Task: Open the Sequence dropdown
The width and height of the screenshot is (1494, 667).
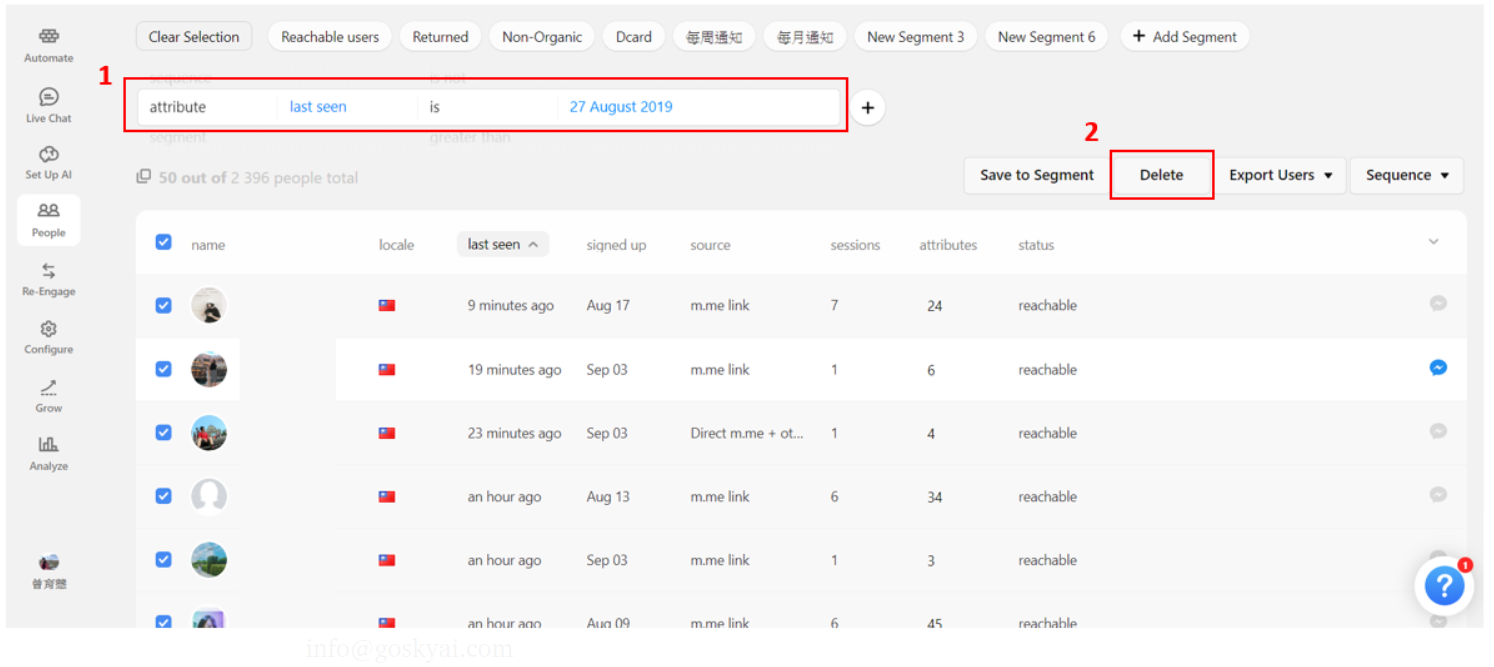Action: coord(1406,175)
